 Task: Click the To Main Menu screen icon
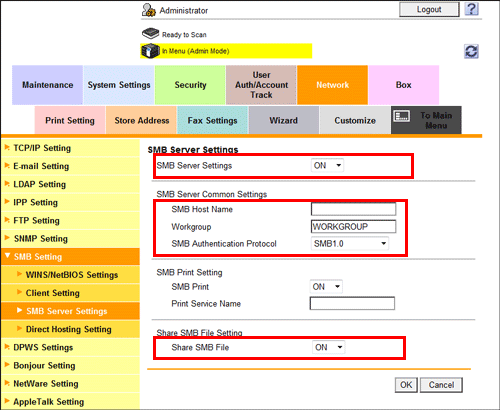click(x=402, y=116)
